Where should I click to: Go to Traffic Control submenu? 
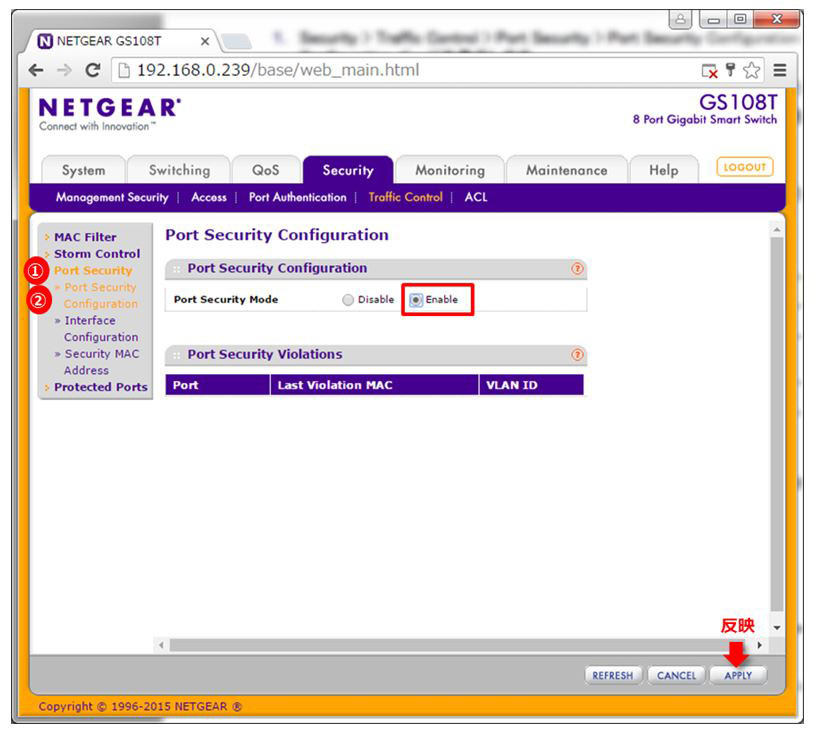pos(405,197)
